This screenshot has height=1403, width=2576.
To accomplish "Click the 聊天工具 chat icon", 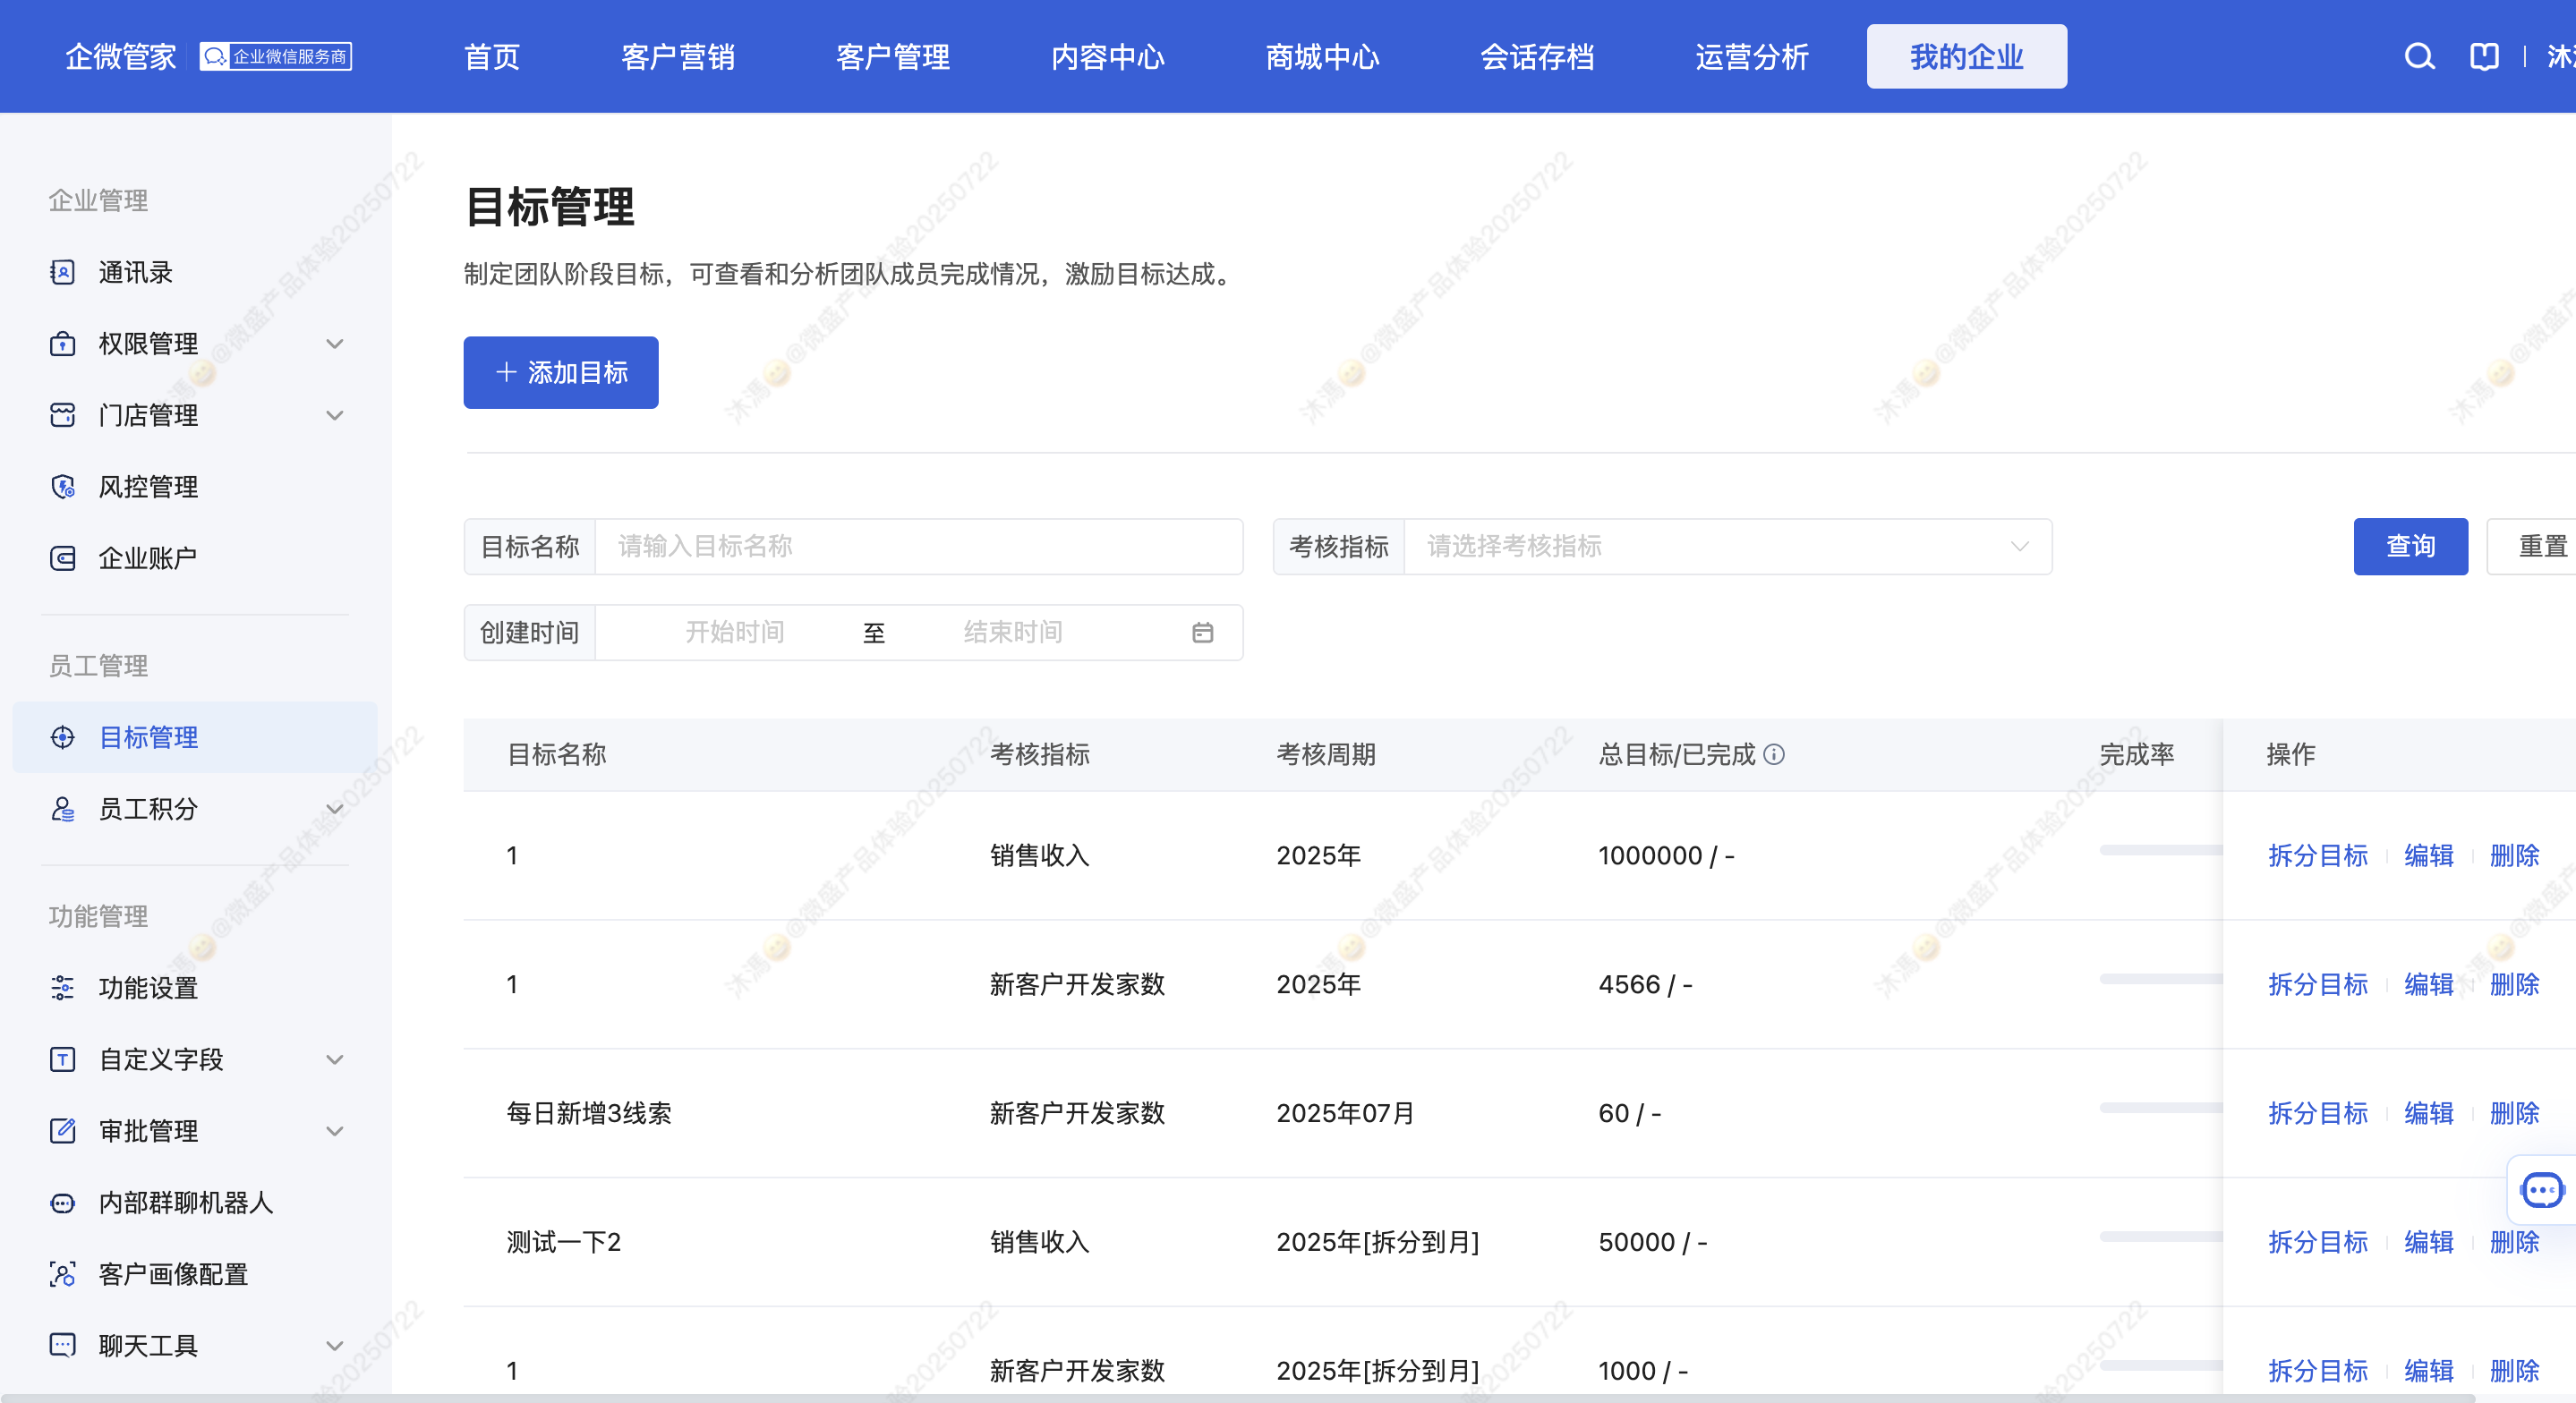I will click(62, 1345).
